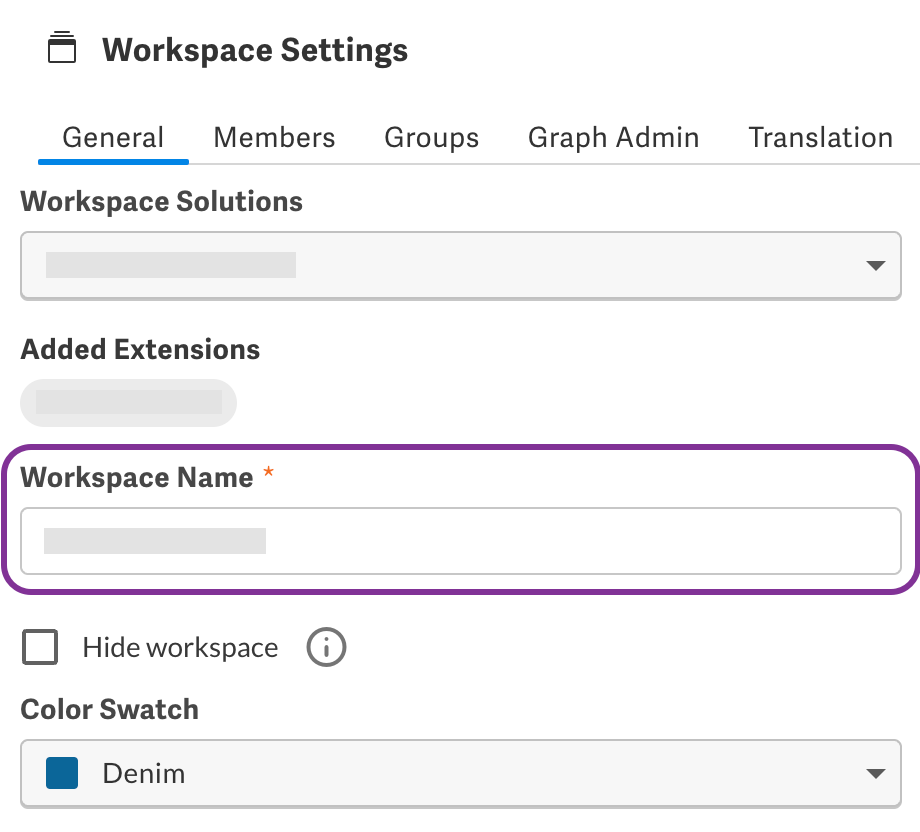
Task: Click the Workspace Settings title text
Action: 255,50
